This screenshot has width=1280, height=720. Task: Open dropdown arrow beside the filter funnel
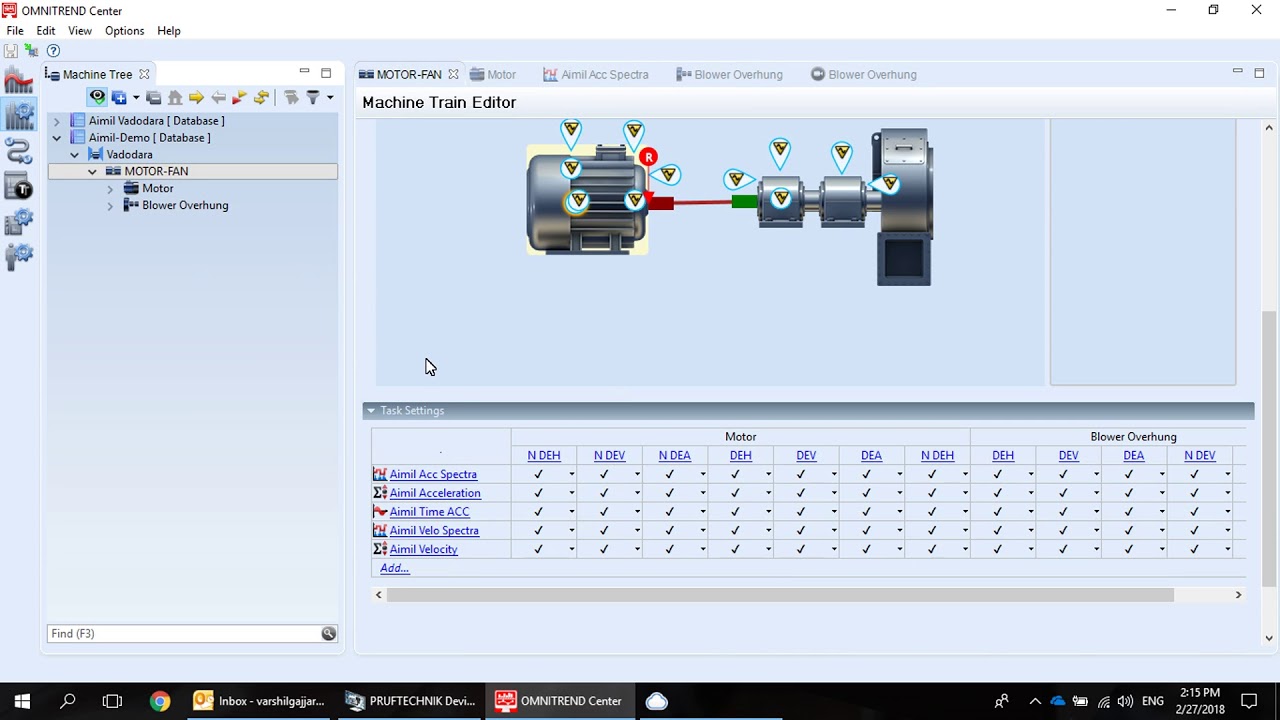pos(329,98)
